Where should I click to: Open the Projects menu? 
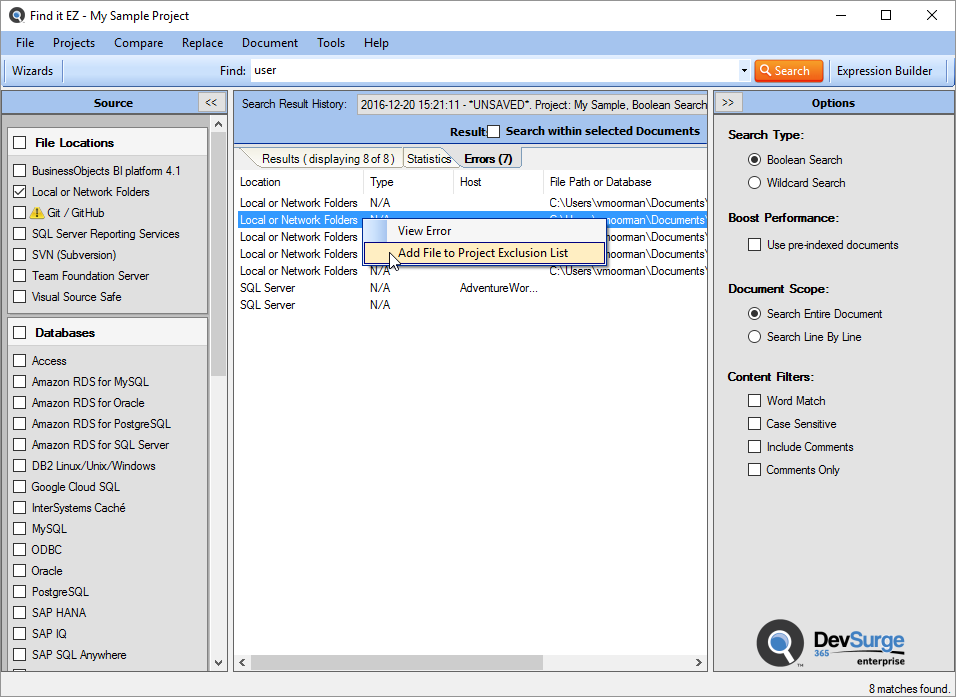tap(74, 43)
